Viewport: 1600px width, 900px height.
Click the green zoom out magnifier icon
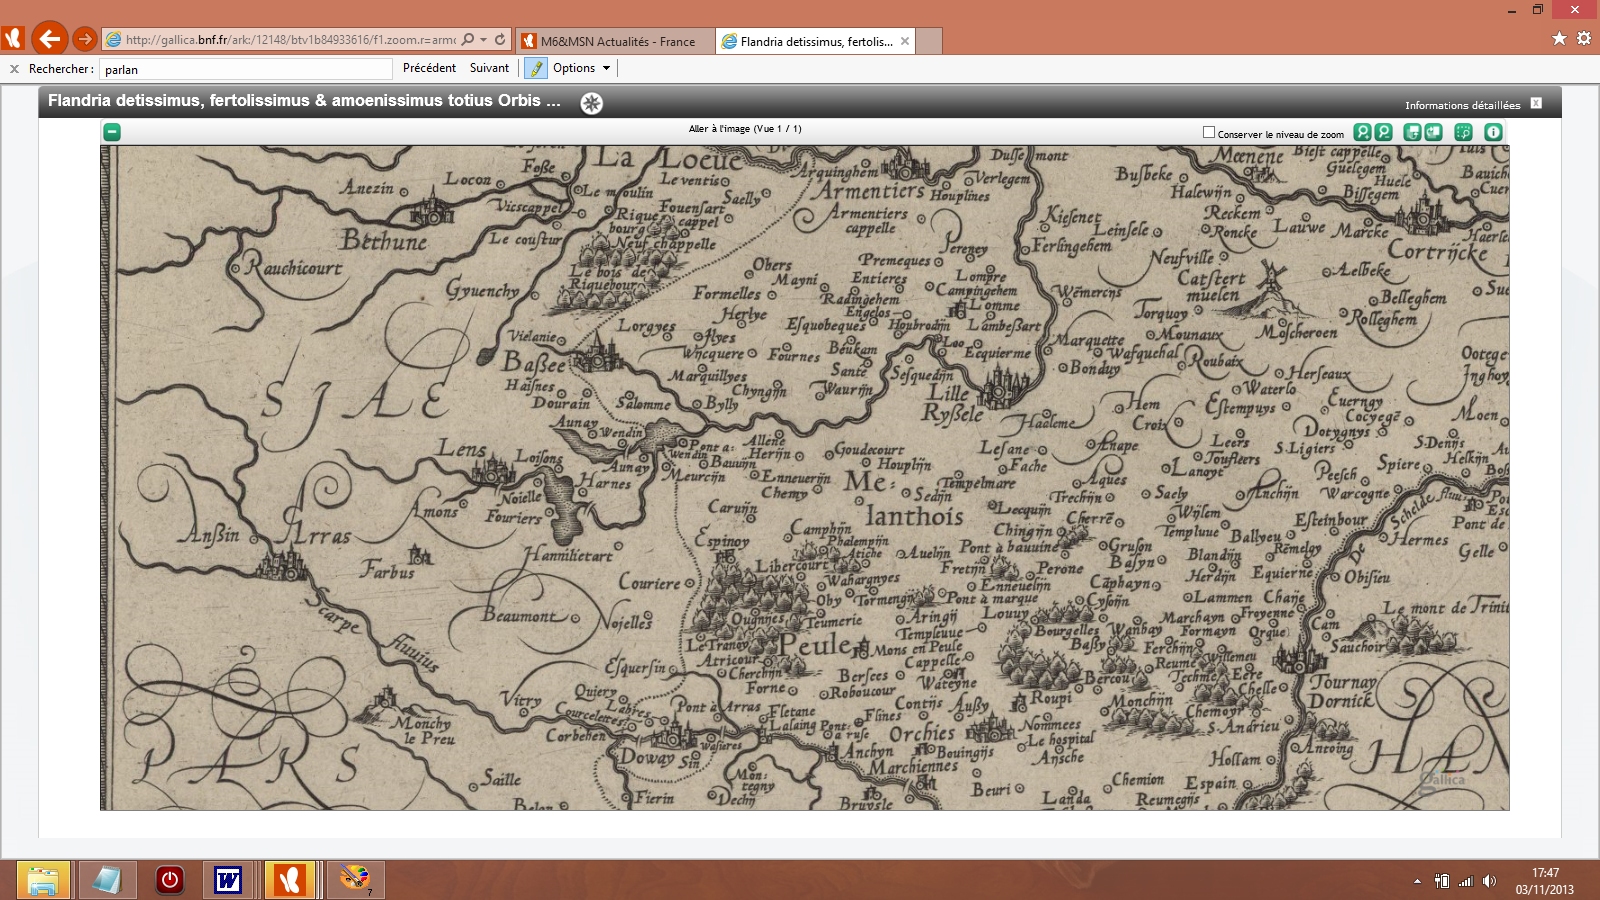click(1383, 132)
